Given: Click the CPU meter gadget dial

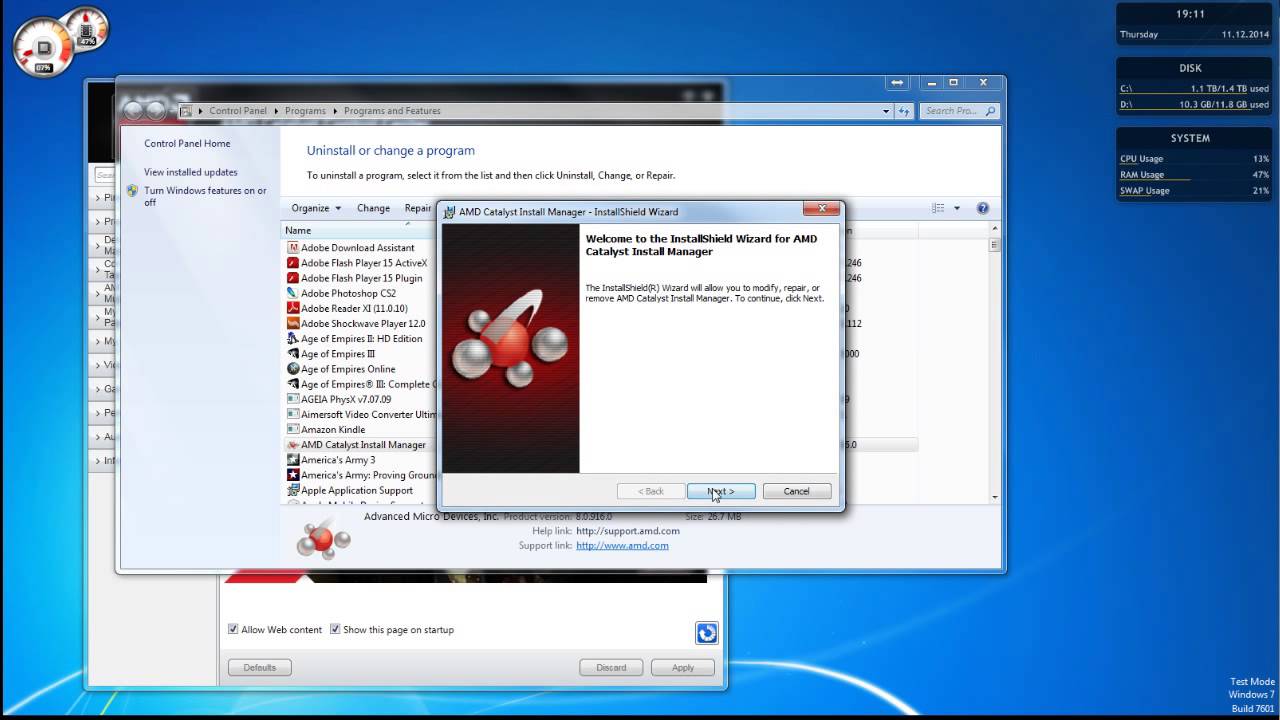Looking at the screenshot, I should coord(44,47).
